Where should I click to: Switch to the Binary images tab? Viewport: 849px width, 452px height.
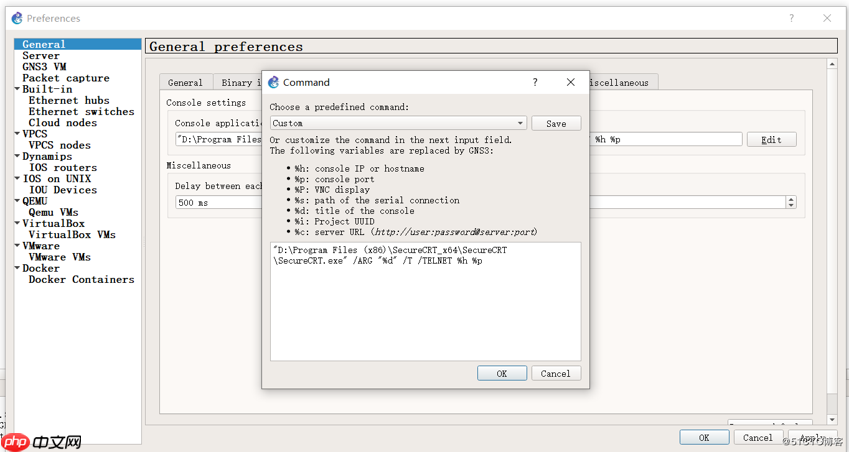point(238,82)
